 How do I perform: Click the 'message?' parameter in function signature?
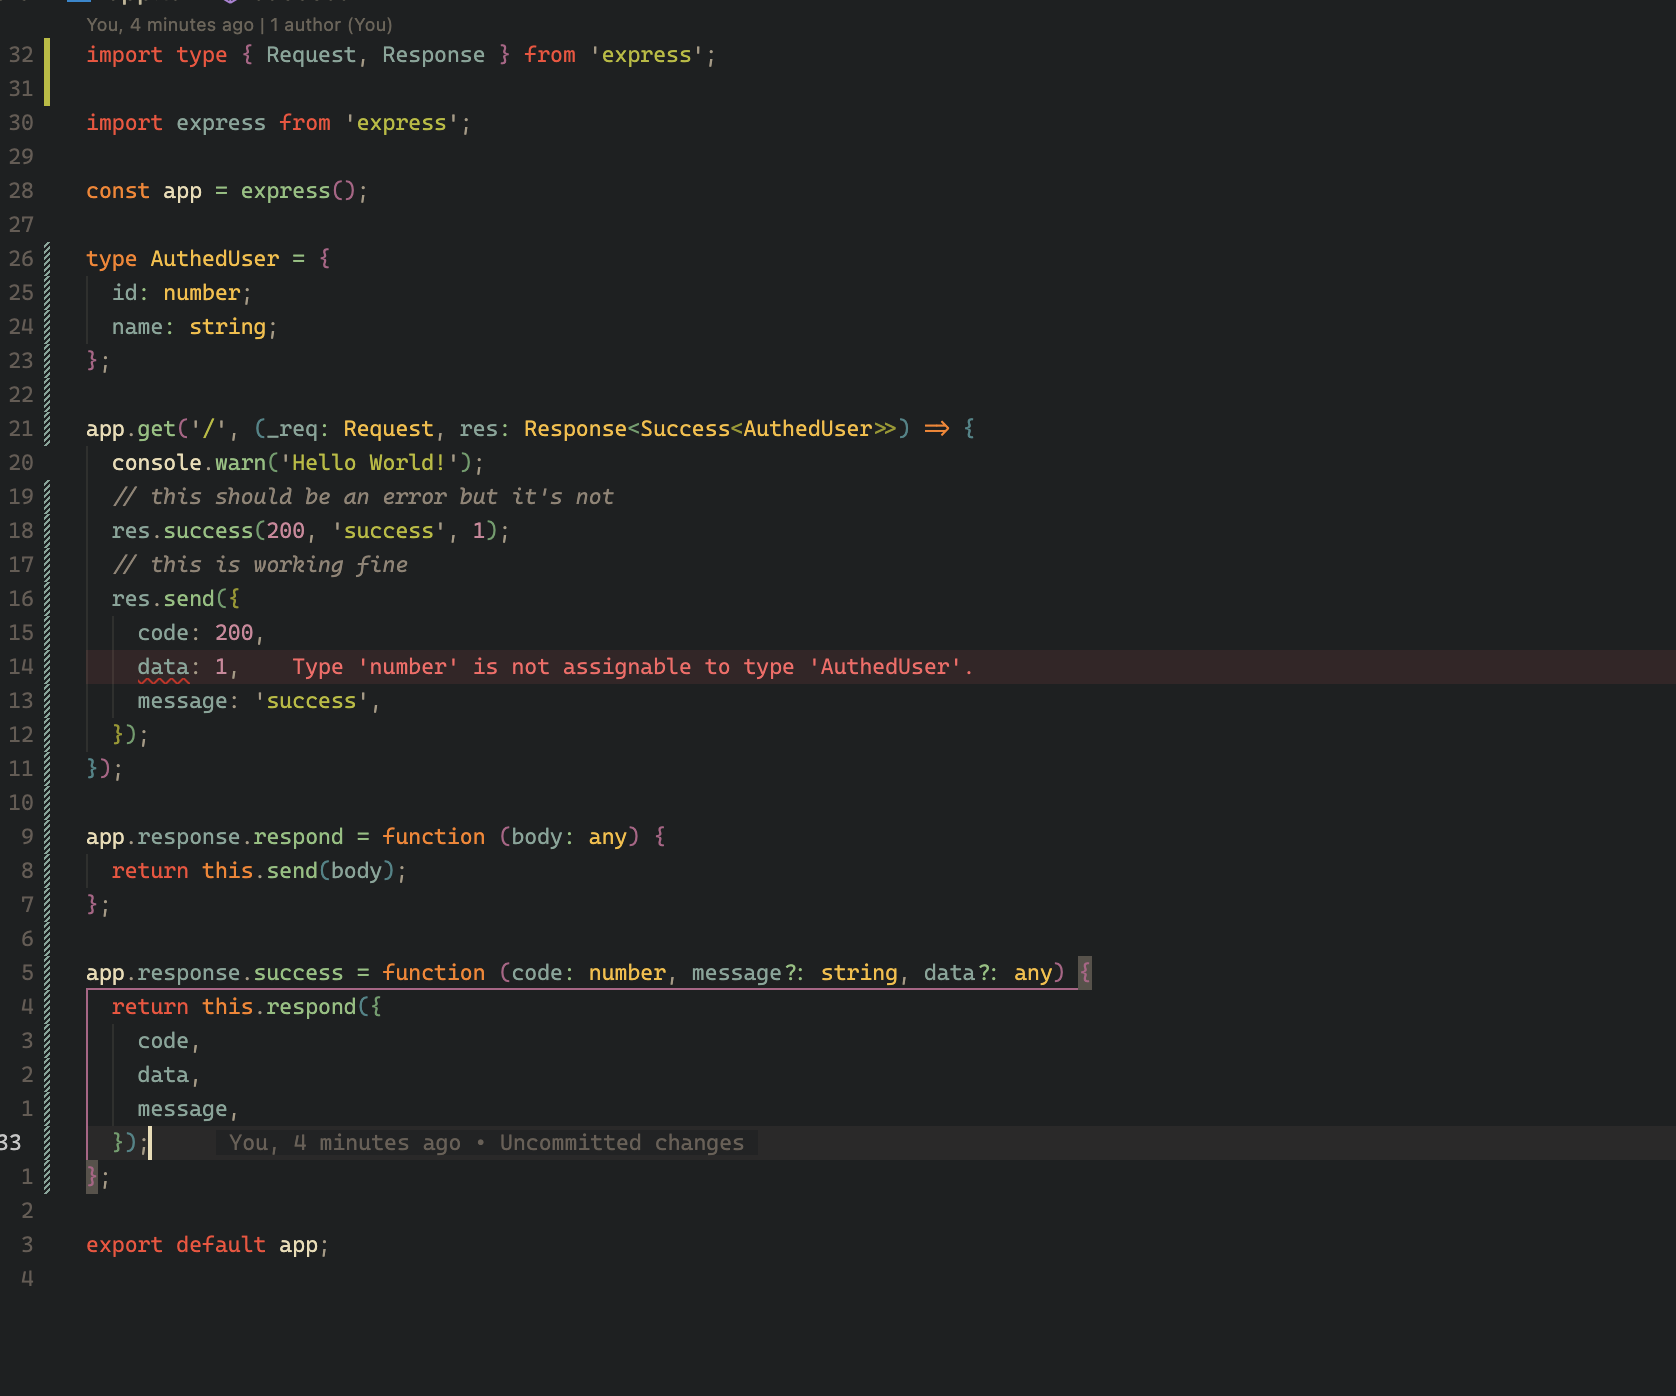click(x=743, y=973)
